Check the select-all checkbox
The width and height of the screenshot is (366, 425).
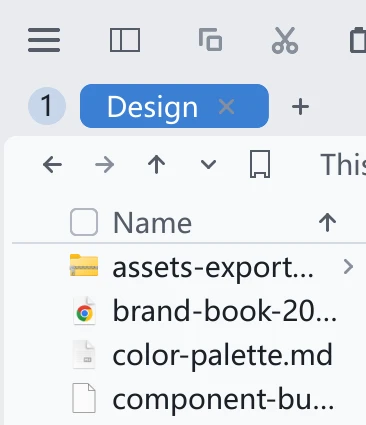pos(84,222)
